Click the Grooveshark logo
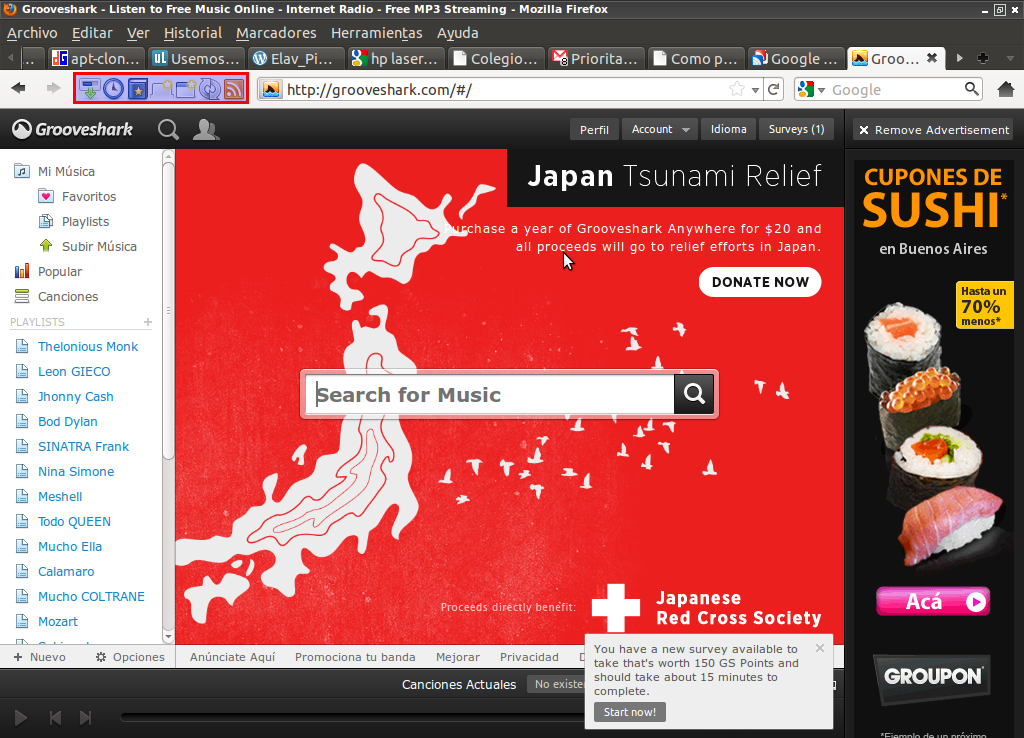Image resolution: width=1024 pixels, height=738 pixels. point(72,129)
